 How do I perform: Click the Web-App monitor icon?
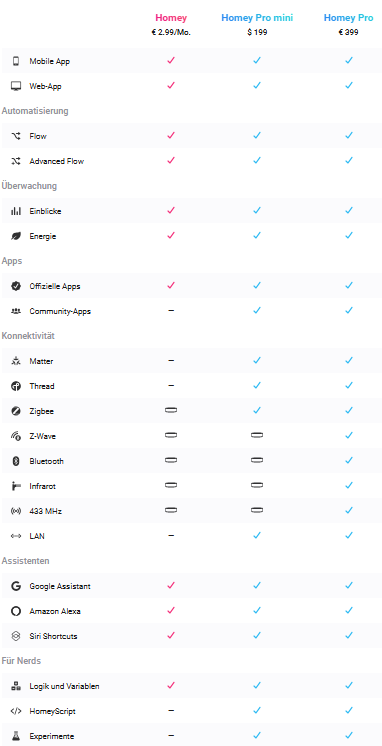click(16, 86)
